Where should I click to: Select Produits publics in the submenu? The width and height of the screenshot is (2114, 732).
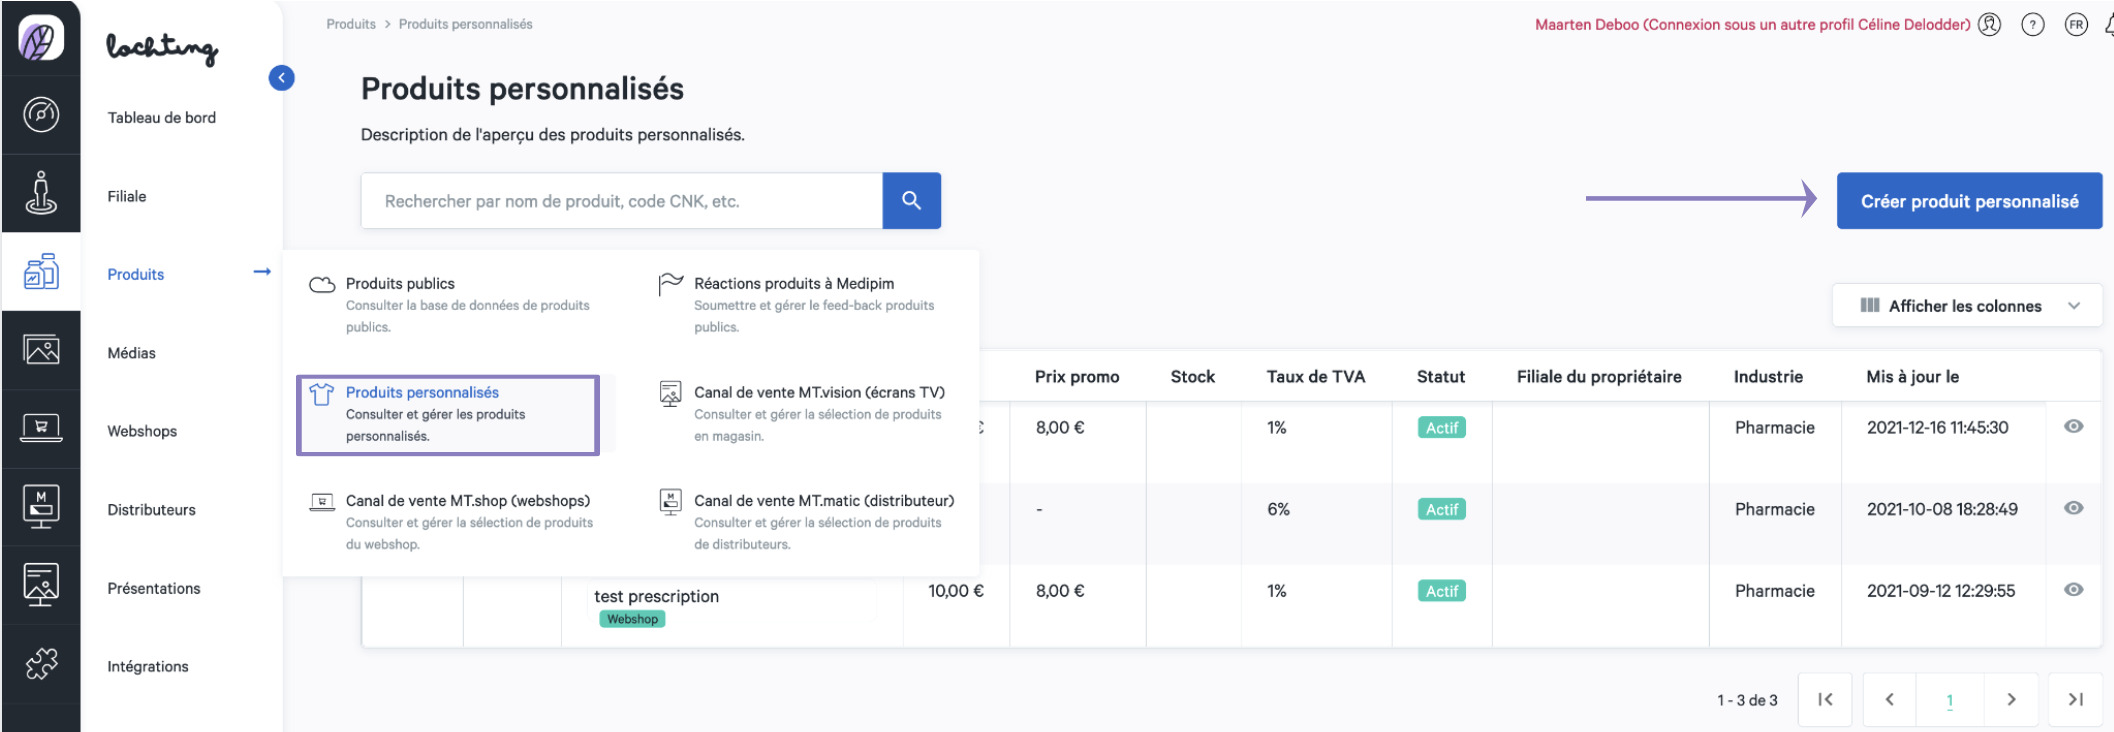[400, 284]
